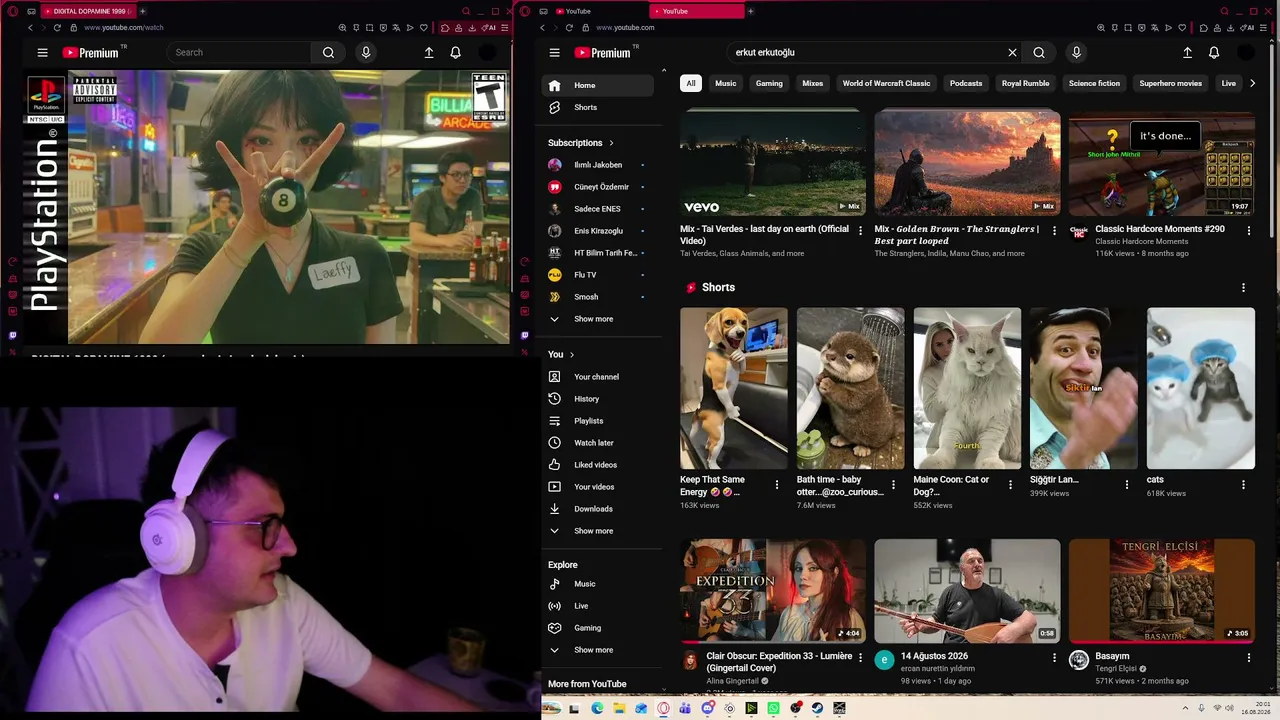Open more options for Tai Verdes mix
This screenshot has width=1280, height=720.
[860, 230]
